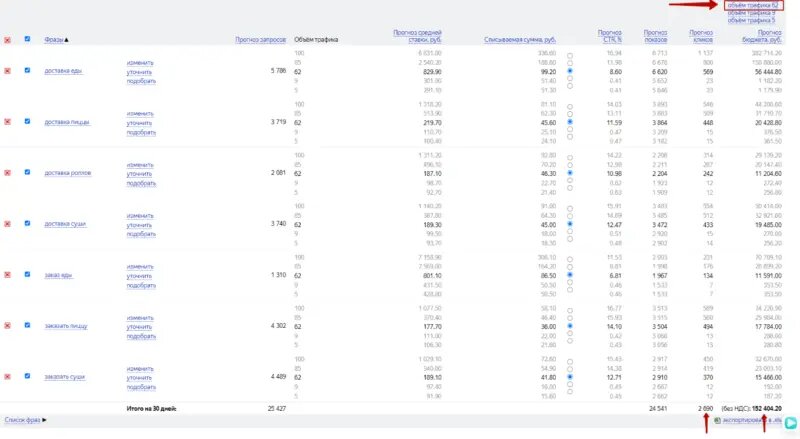
Task: Click the xls export file icon
Action: pyautogui.click(x=717, y=420)
